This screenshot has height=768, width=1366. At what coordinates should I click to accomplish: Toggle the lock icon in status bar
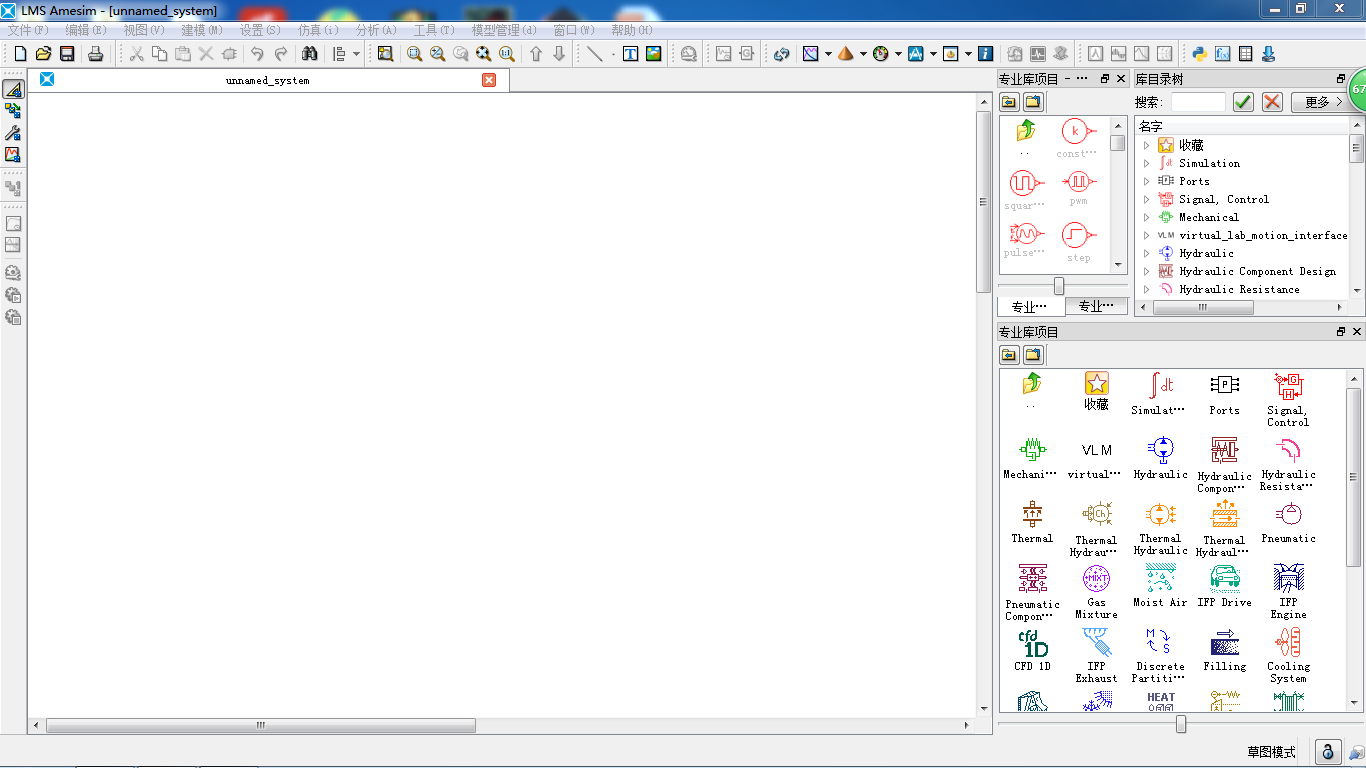point(1327,752)
